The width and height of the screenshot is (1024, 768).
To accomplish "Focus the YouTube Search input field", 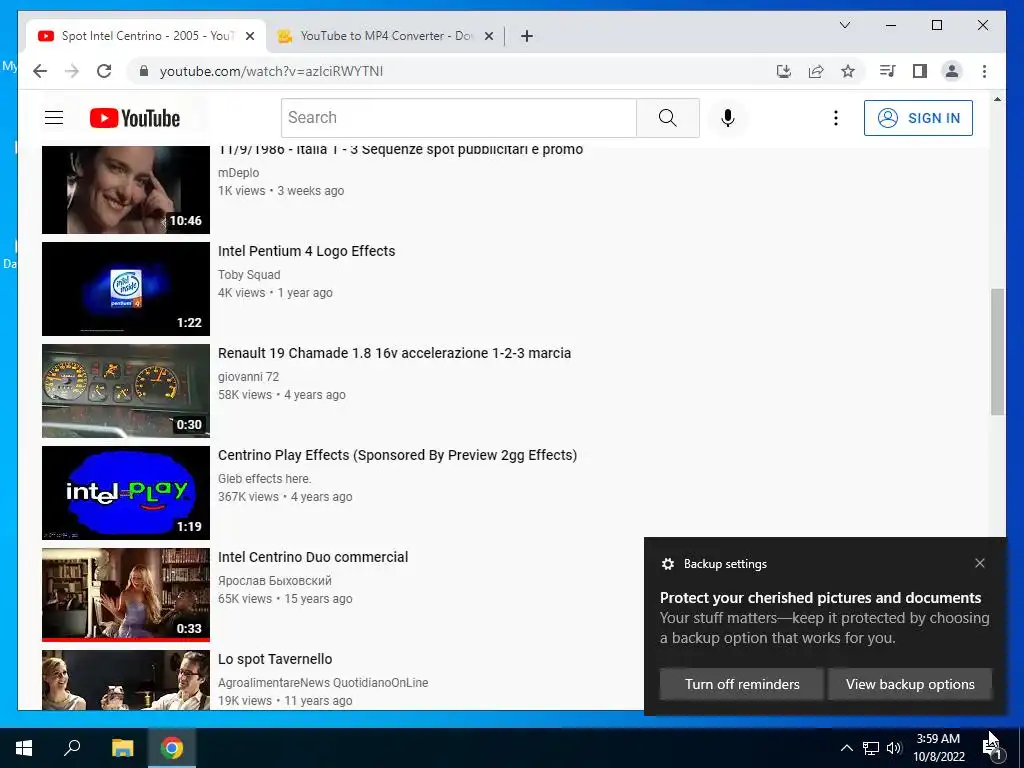I will click(459, 118).
